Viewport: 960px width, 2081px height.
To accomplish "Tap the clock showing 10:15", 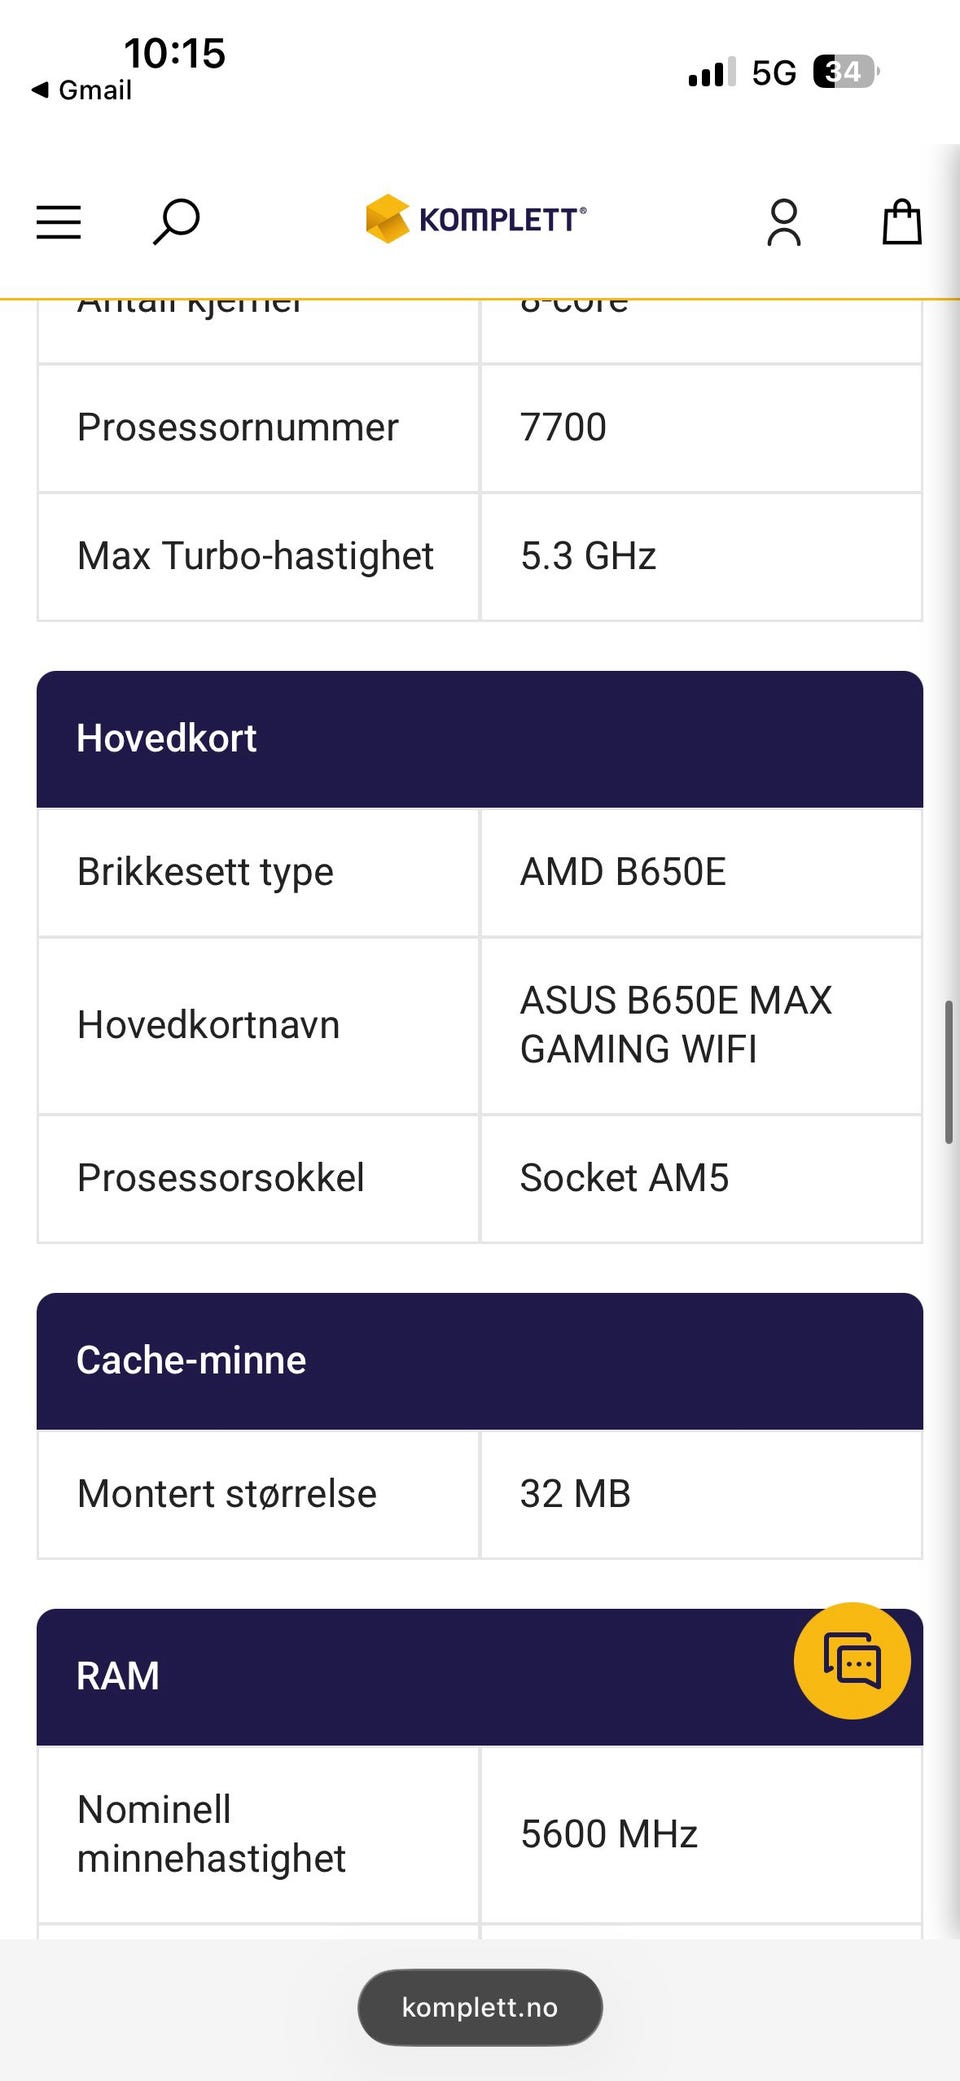I will 174,53.
